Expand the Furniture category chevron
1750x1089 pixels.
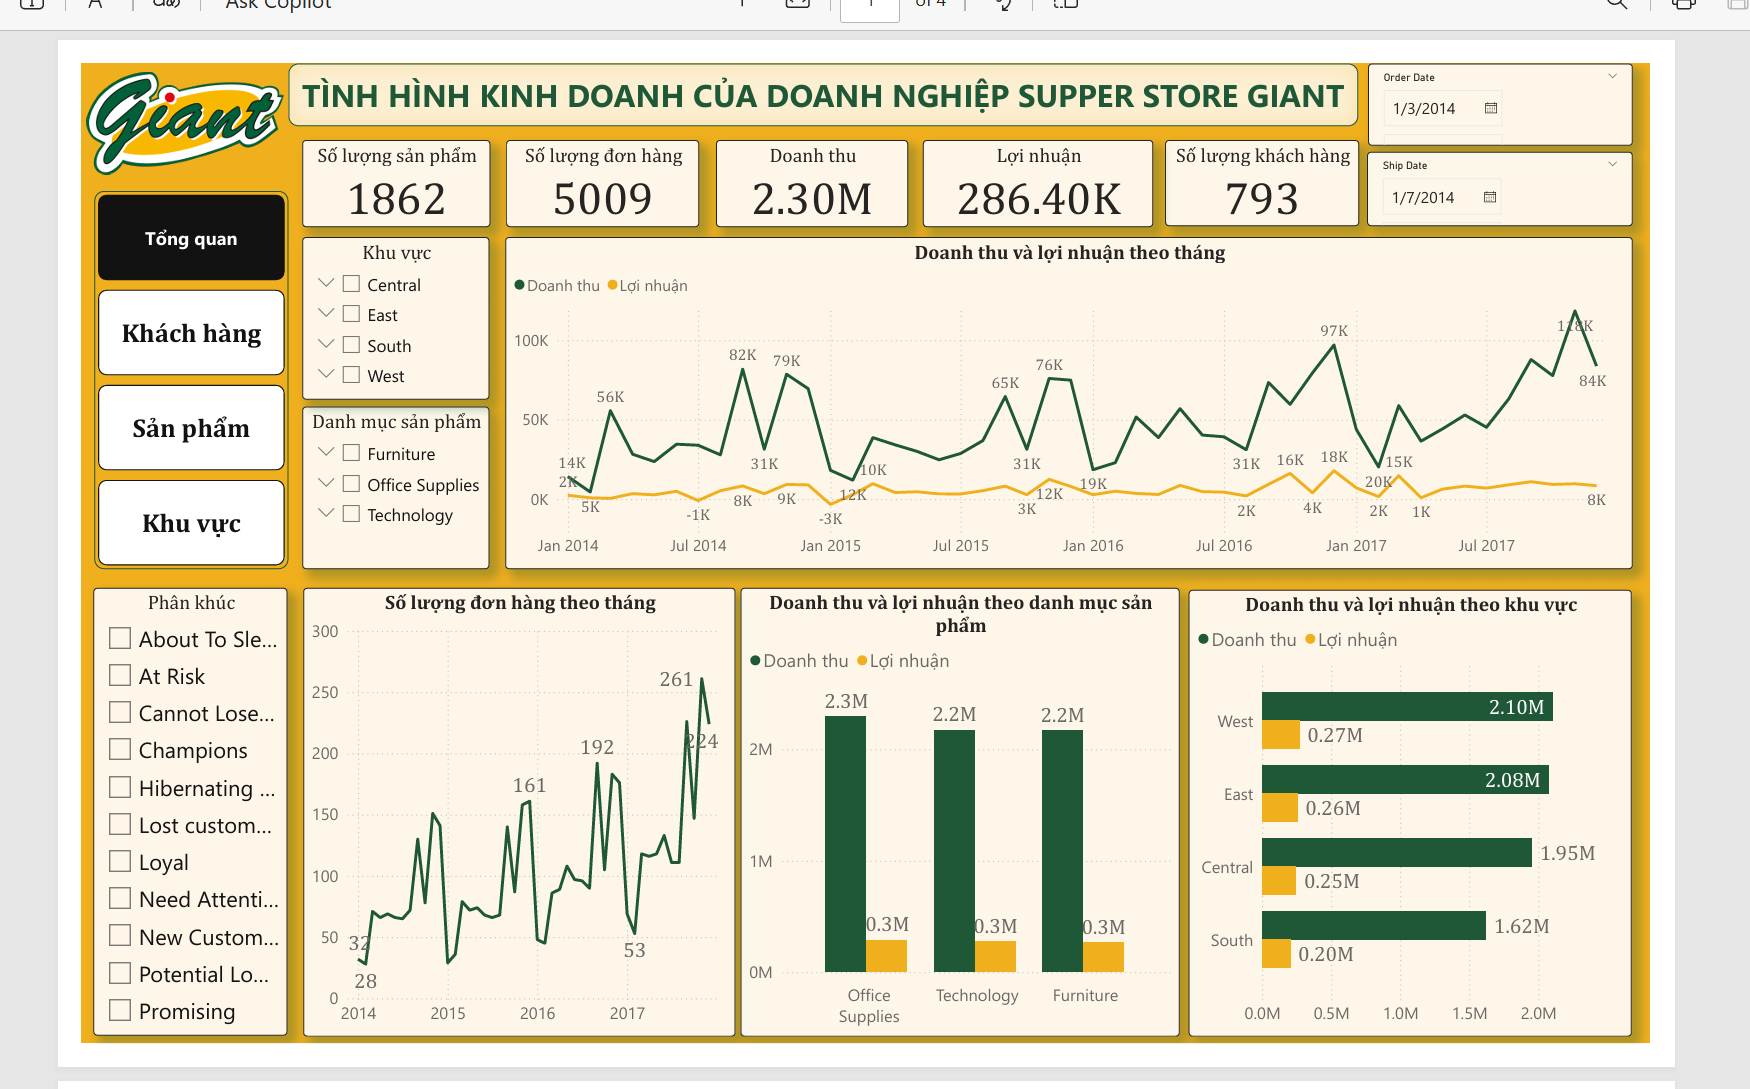tap(326, 452)
